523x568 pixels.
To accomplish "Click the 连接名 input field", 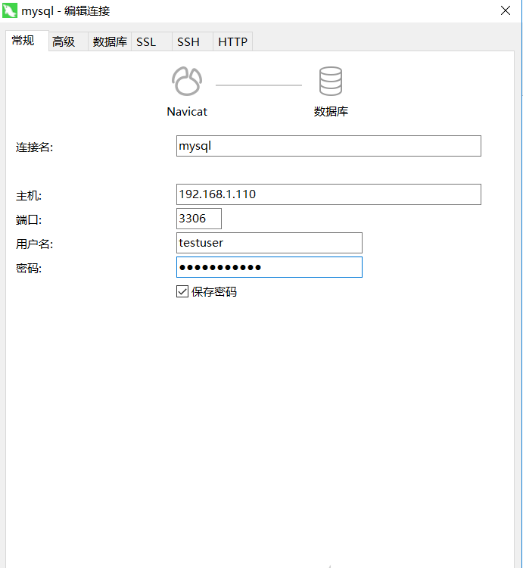I will (329, 146).
